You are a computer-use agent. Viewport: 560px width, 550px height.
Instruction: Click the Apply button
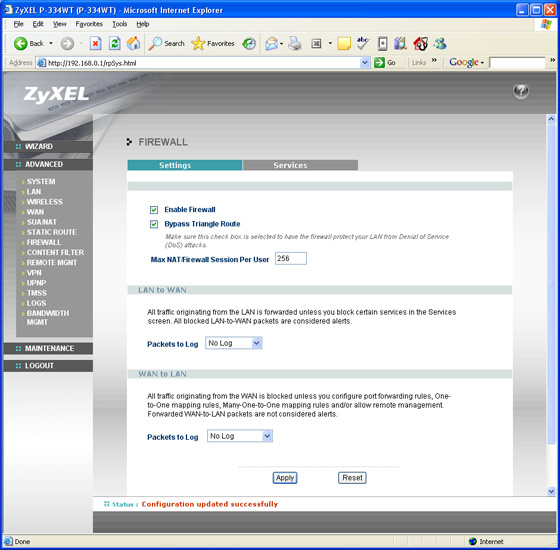point(285,478)
